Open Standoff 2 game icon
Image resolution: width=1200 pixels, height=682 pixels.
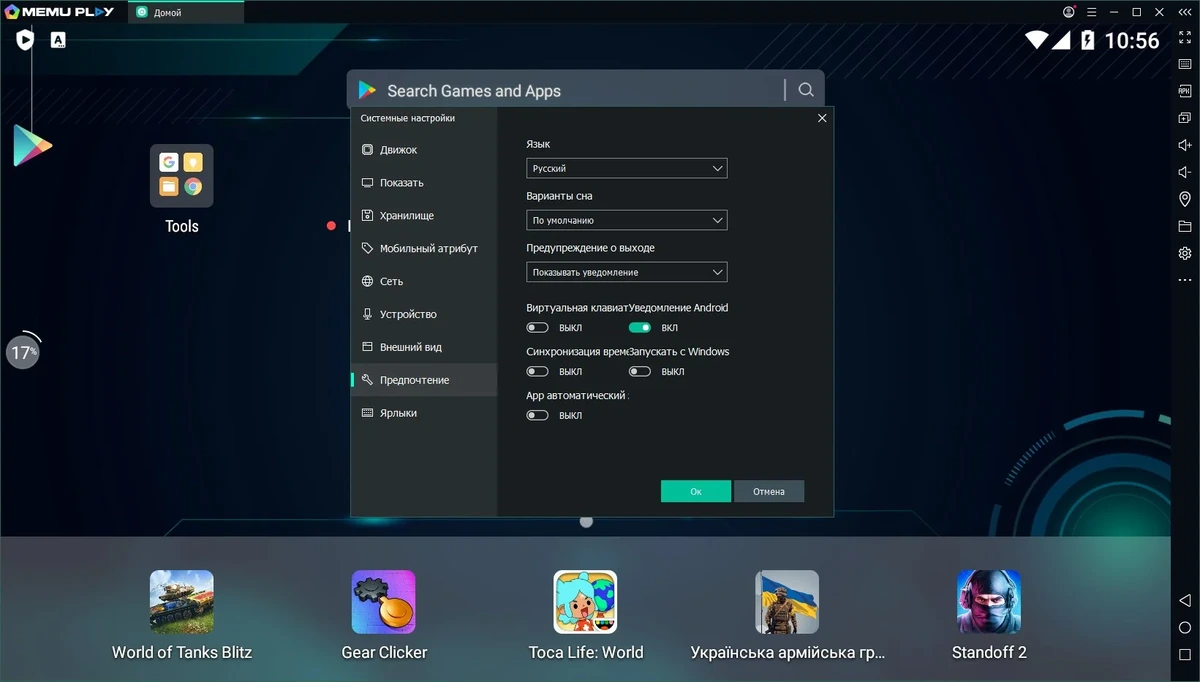988,602
